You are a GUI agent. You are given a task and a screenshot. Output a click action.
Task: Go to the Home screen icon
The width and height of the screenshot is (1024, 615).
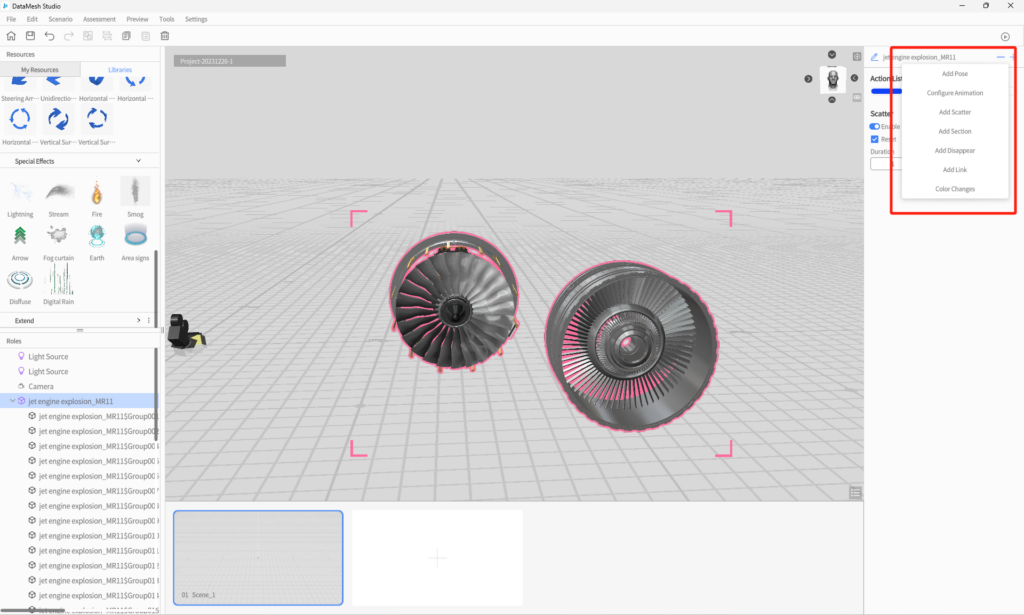tap(11, 36)
